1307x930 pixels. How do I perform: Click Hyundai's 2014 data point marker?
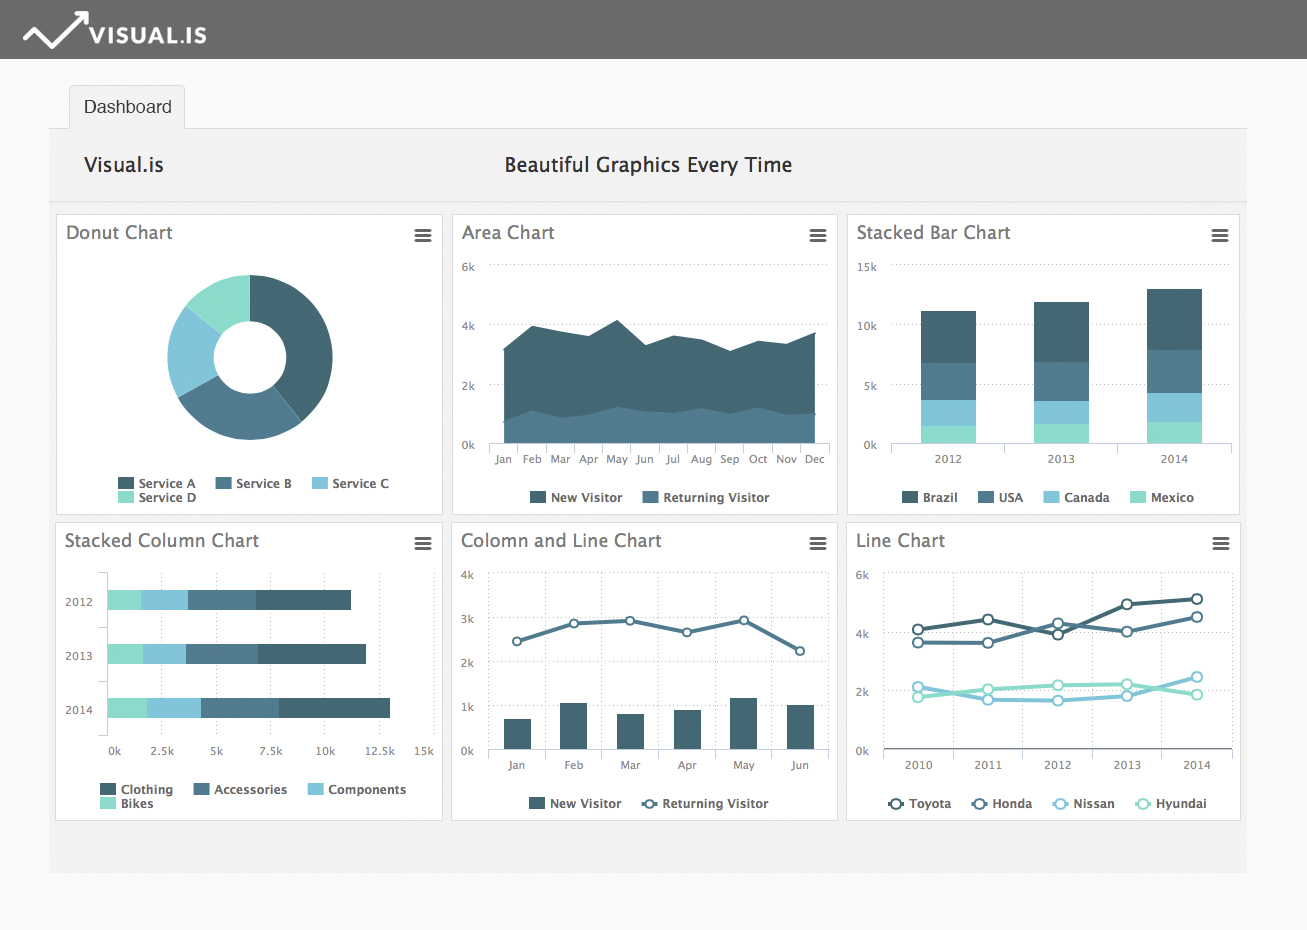(x=1197, y=694)
